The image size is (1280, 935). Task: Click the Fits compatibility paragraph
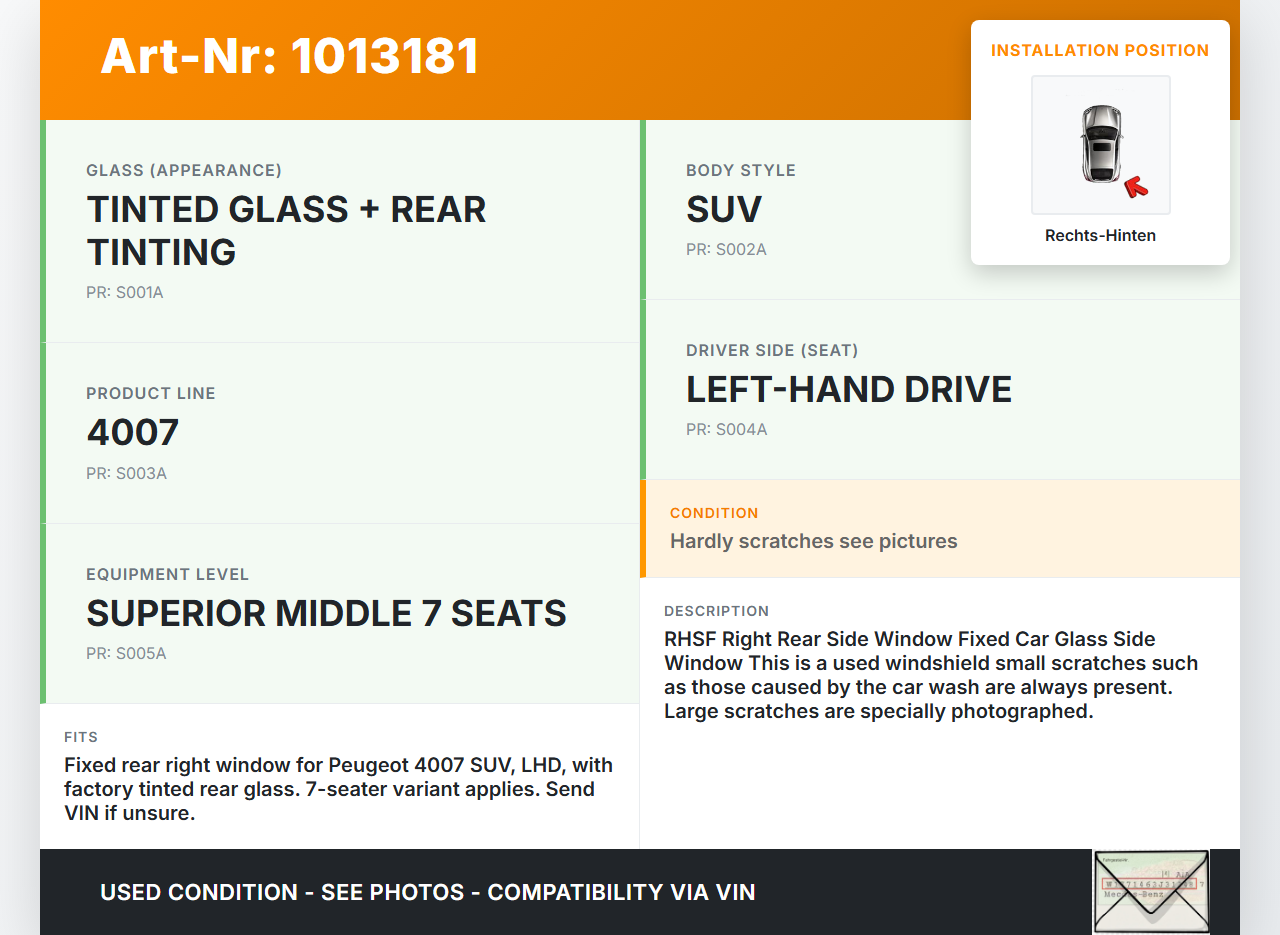click(x=338, y=789)
